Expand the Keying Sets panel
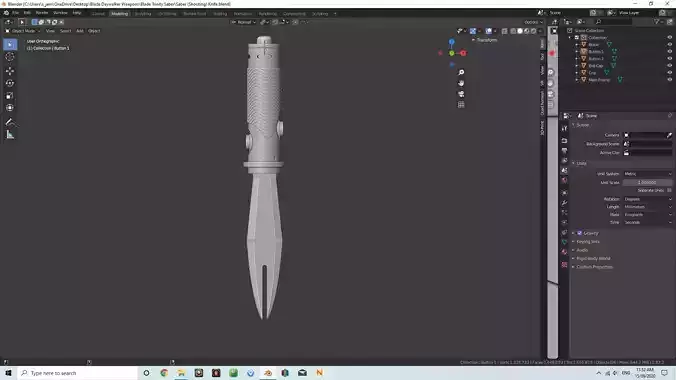 pos(588,242)
